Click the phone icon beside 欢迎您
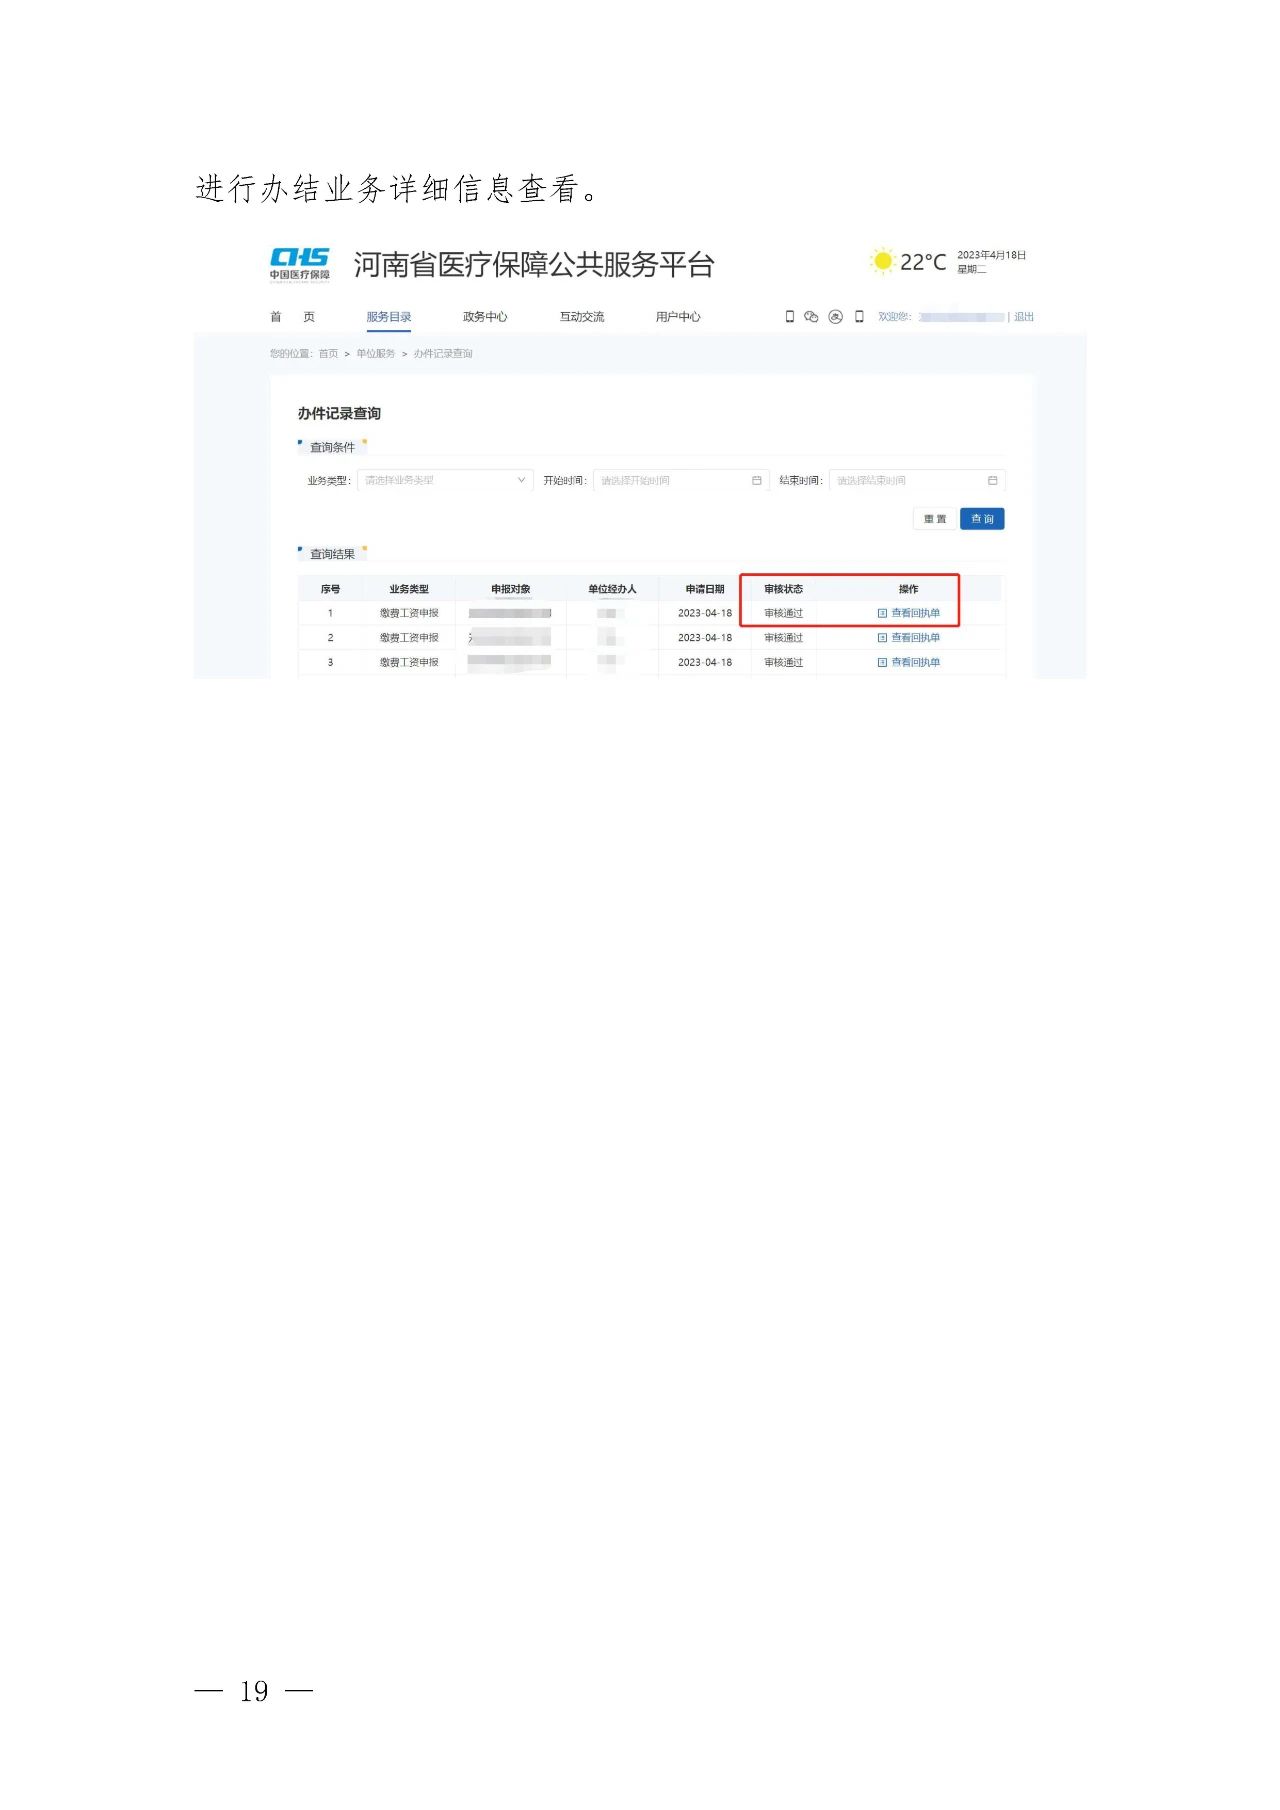Screen dimensions: 1280x1810 [x=859, y=317]
